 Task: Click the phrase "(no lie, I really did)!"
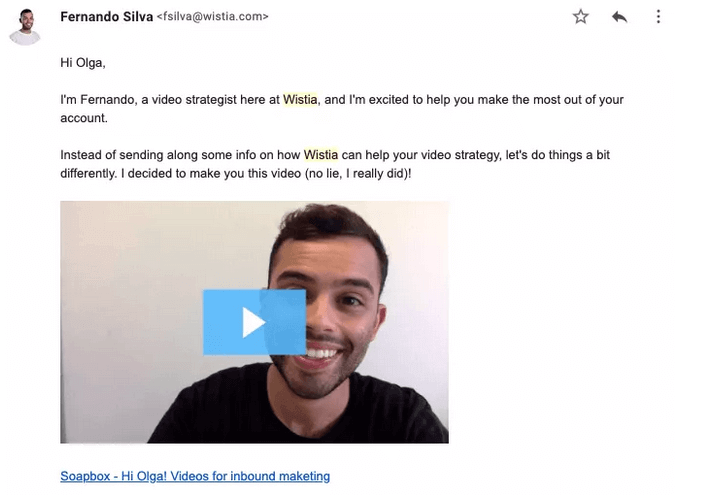358,174
